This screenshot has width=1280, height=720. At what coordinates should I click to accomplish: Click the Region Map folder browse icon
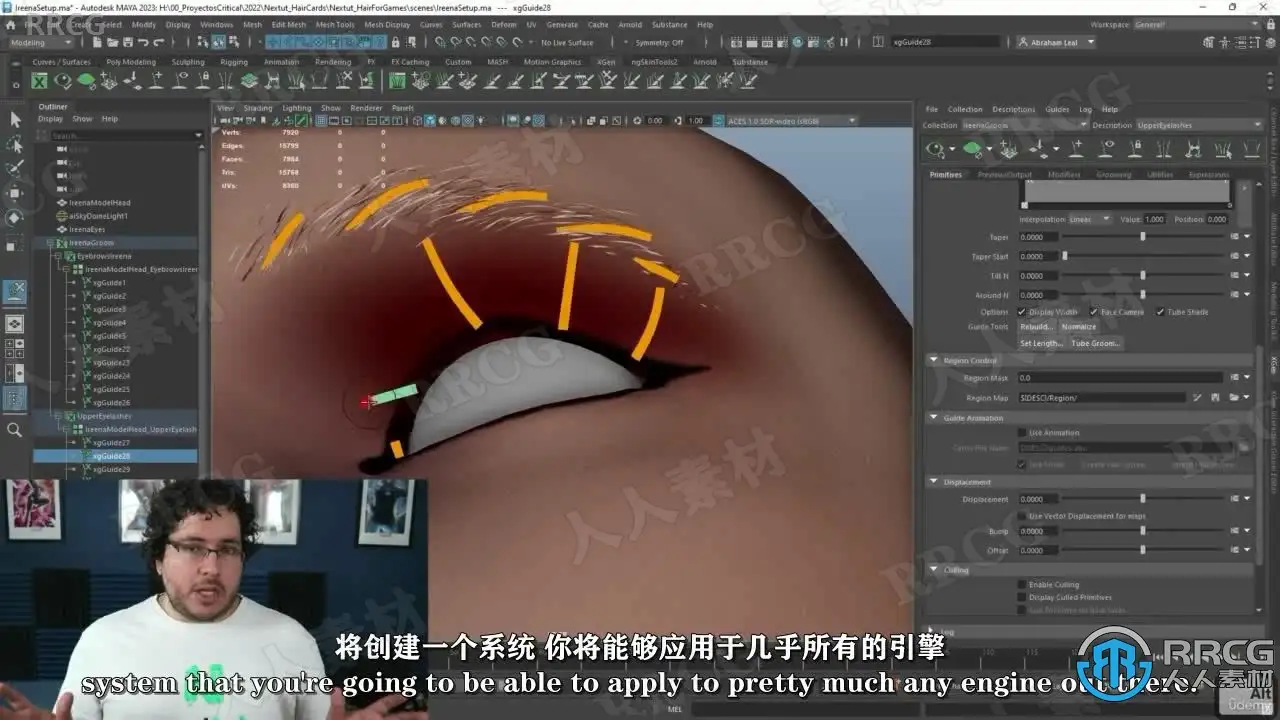click(x=1235, y=398)
